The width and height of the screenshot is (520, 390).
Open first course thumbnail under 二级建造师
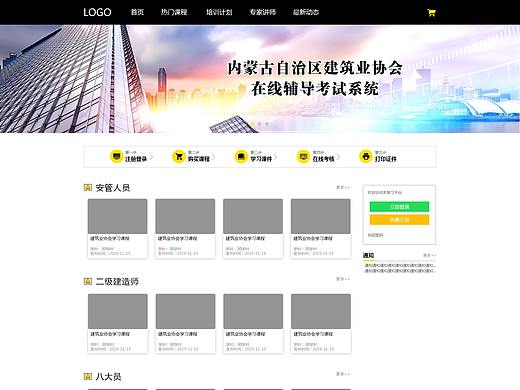point(118,311)
